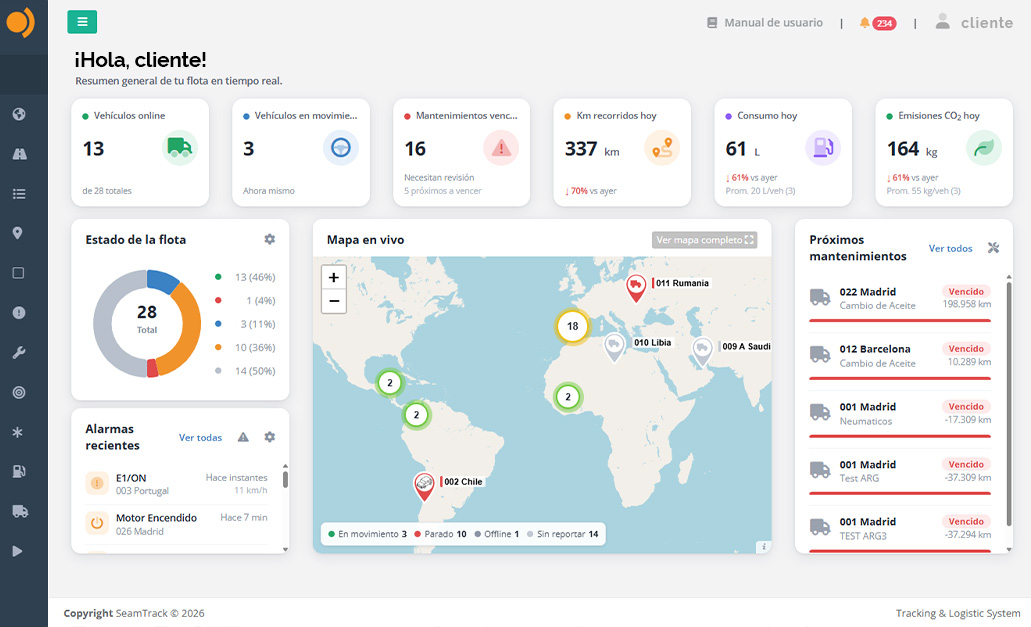
Task: Open the wrench maintenance sidebar icon
Action: click(x=19, y=353)
